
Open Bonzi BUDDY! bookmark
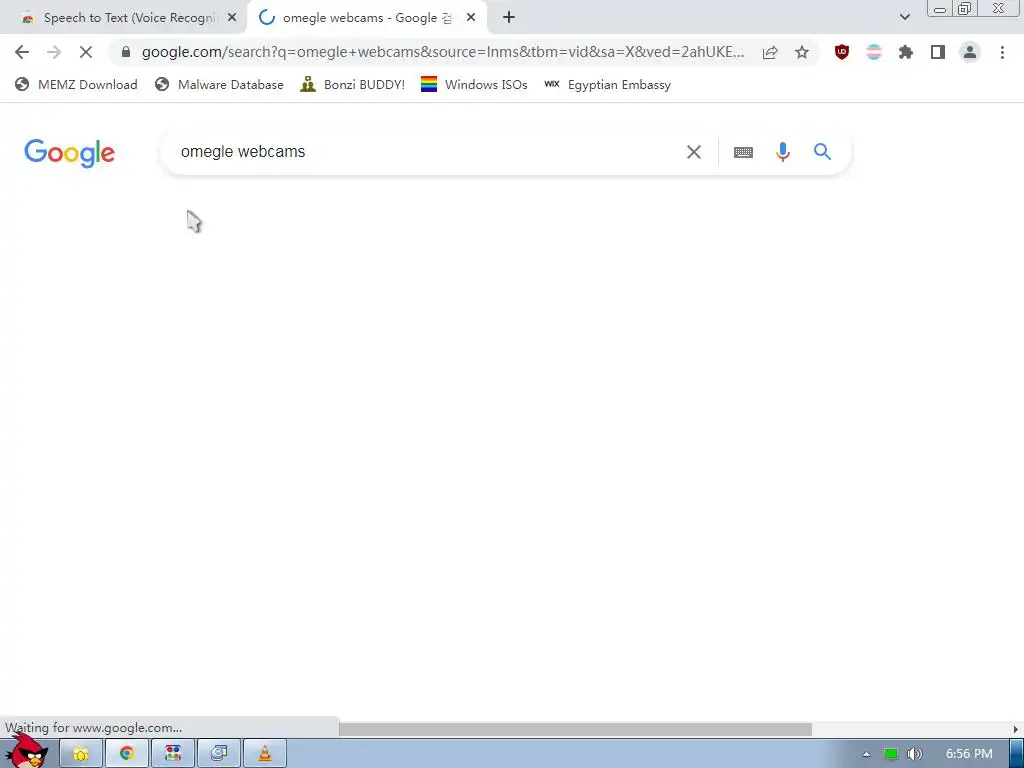click(x=353, y=84)
